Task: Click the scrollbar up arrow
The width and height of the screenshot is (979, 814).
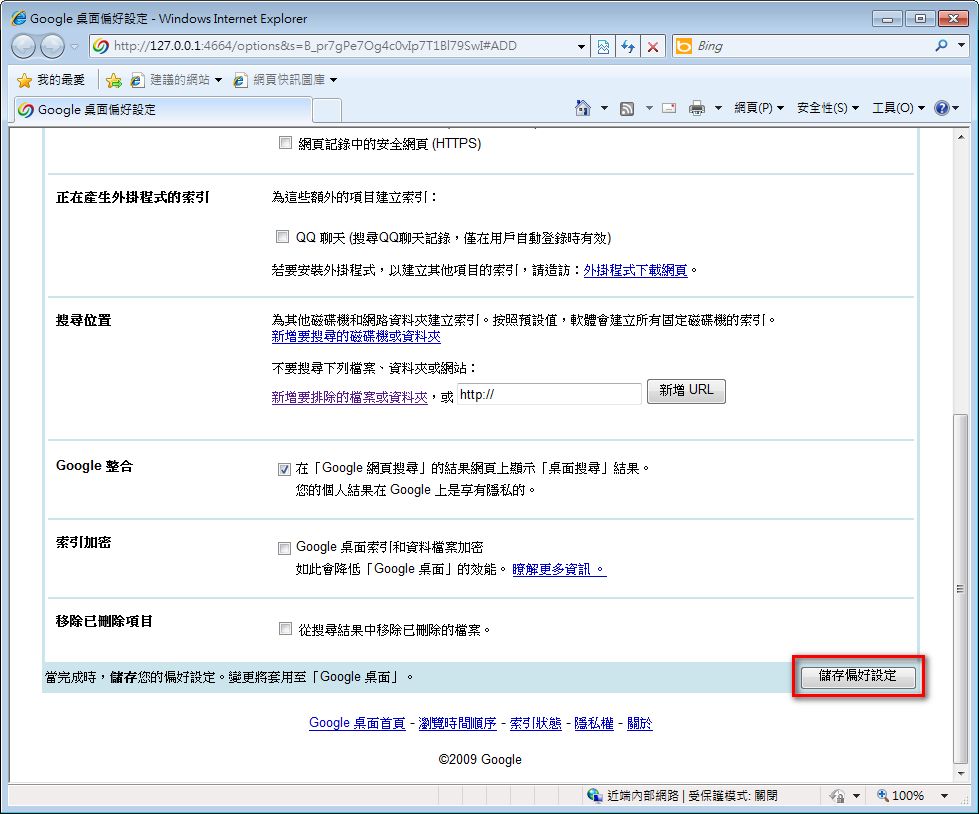Action: pyautogui.click(x=960, y=136)
